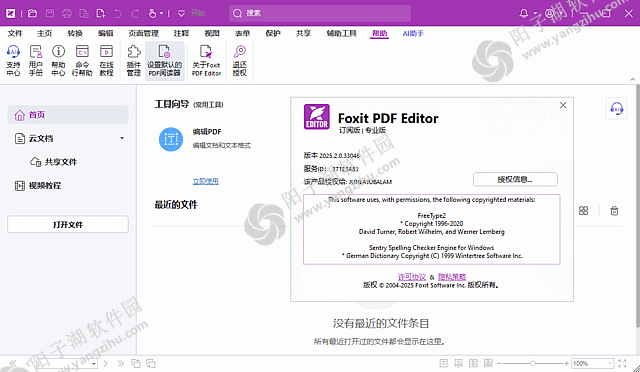
Task: Open the zoom percentage 100% dropdown
Action: point(610,363)
